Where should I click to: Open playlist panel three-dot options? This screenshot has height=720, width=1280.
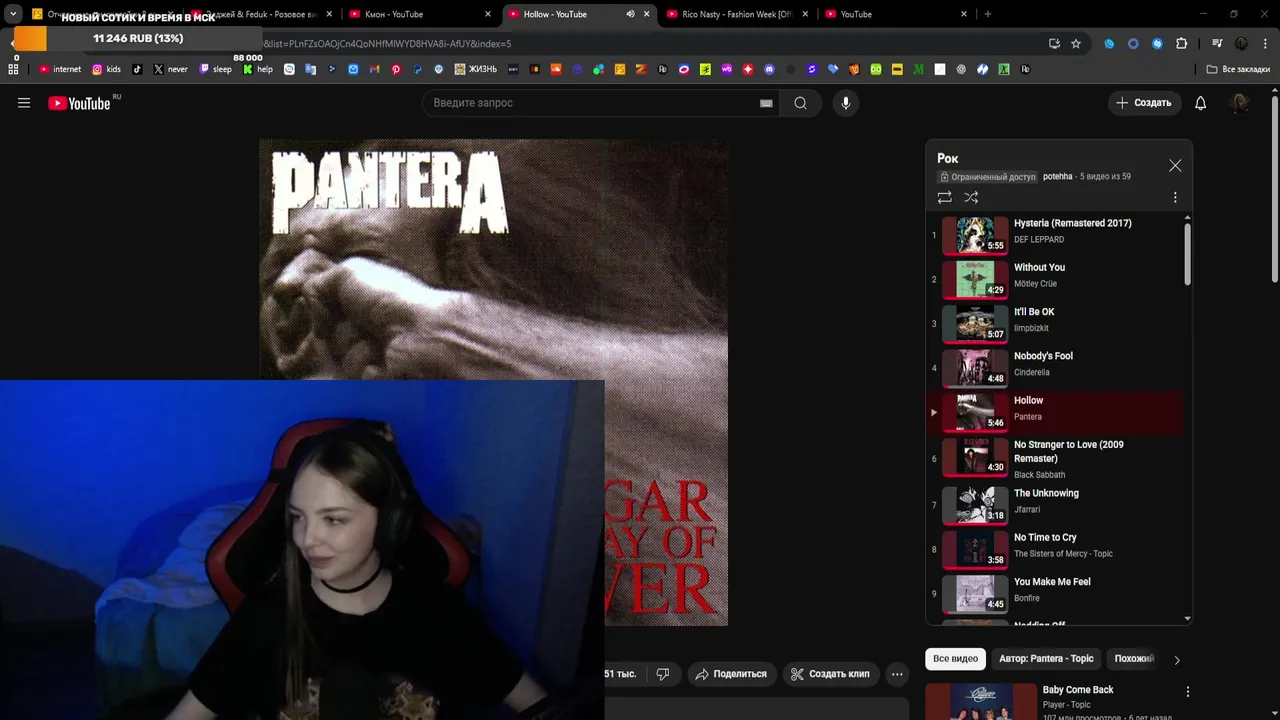pos(1175,197)
